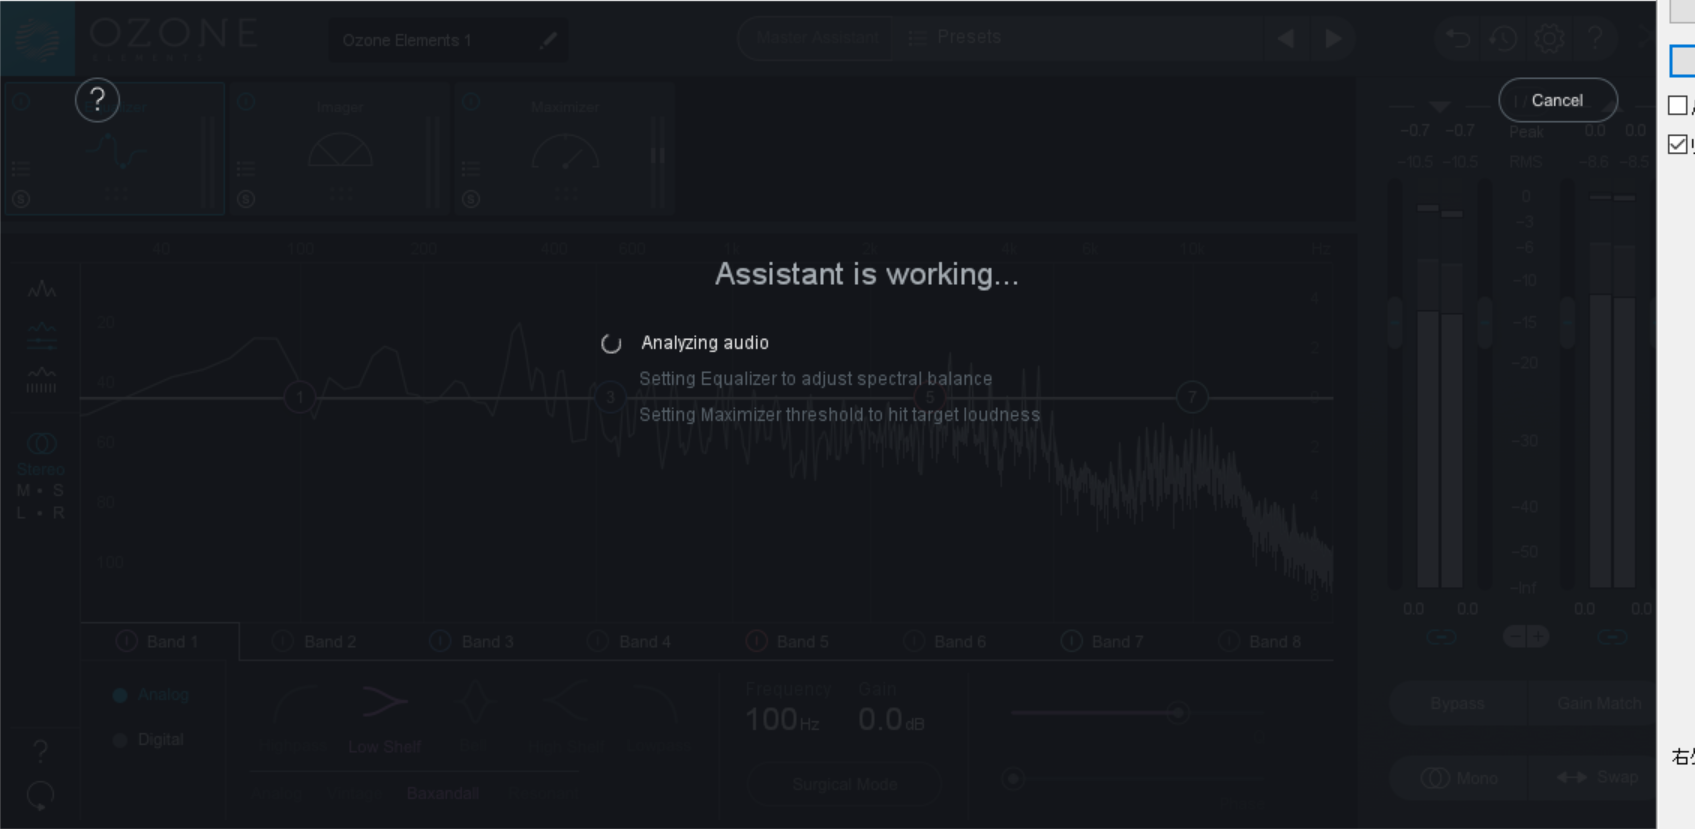
Task: Open the Master Assistant
Action: click(817, 38)
